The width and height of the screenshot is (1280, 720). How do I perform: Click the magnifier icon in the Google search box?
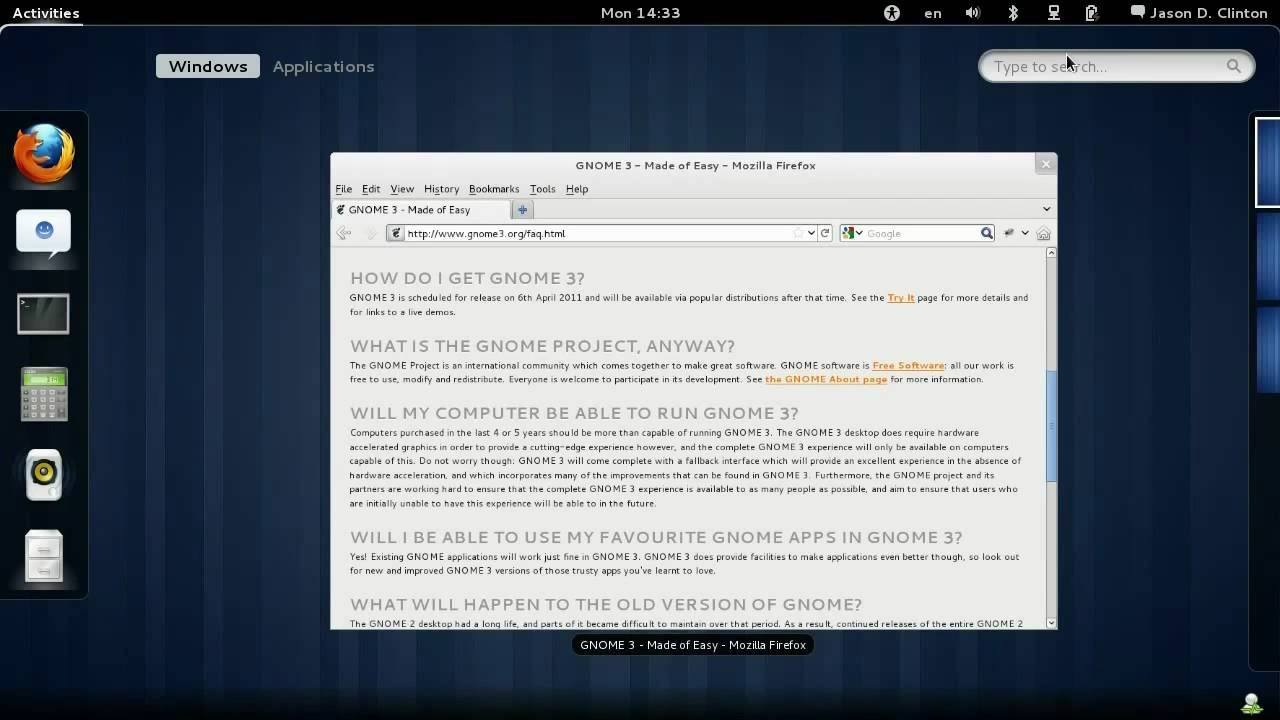(986, 233)
